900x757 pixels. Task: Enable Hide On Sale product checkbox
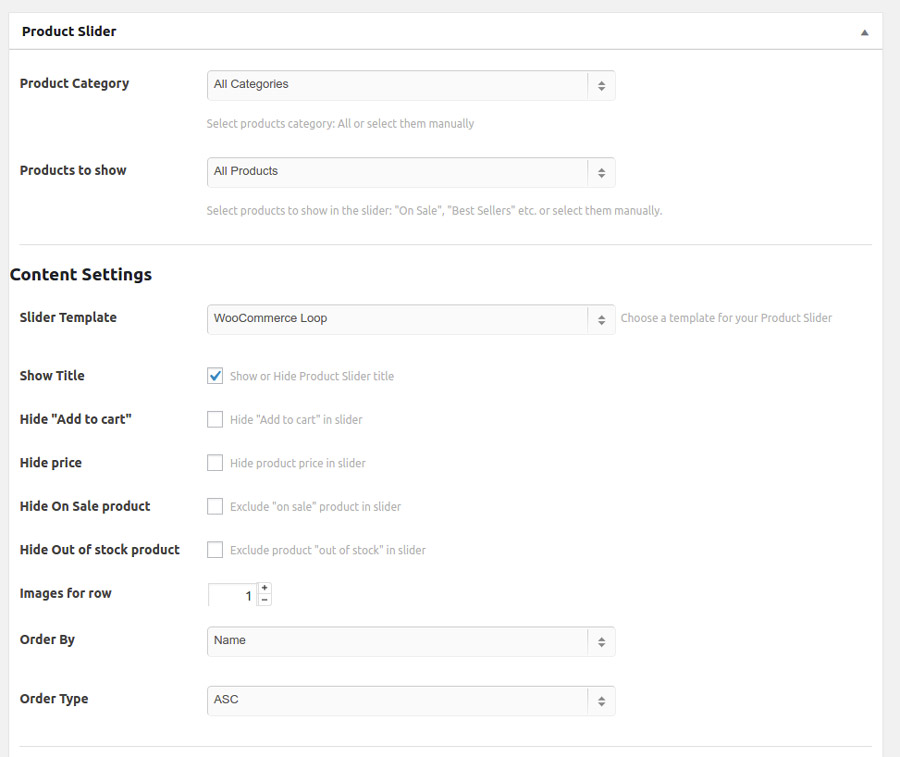click(x=215, y=506)
